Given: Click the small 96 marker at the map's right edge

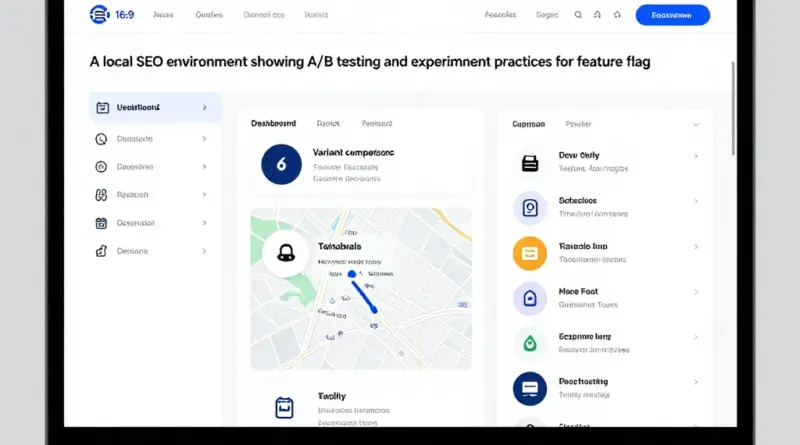Looking at the screenshot, I should pos(462,305).
